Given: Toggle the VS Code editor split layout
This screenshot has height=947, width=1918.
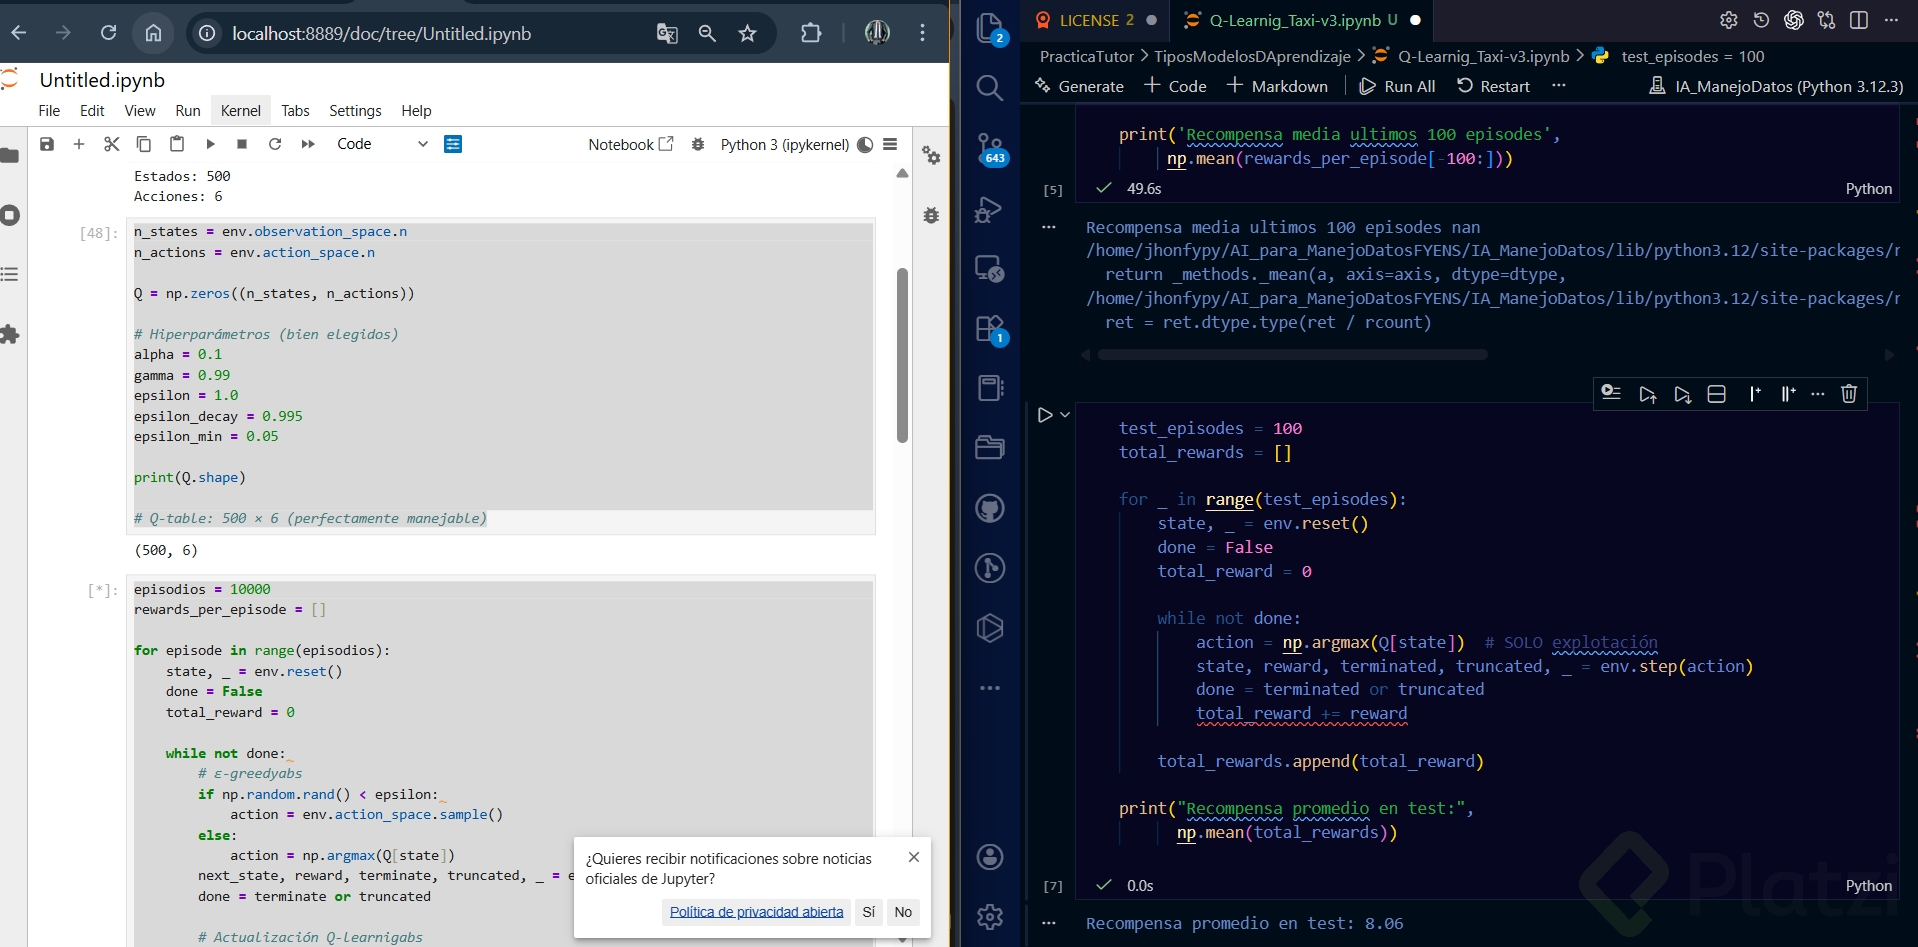Looking at the screenshot, I should click(x=1859, y=20).
